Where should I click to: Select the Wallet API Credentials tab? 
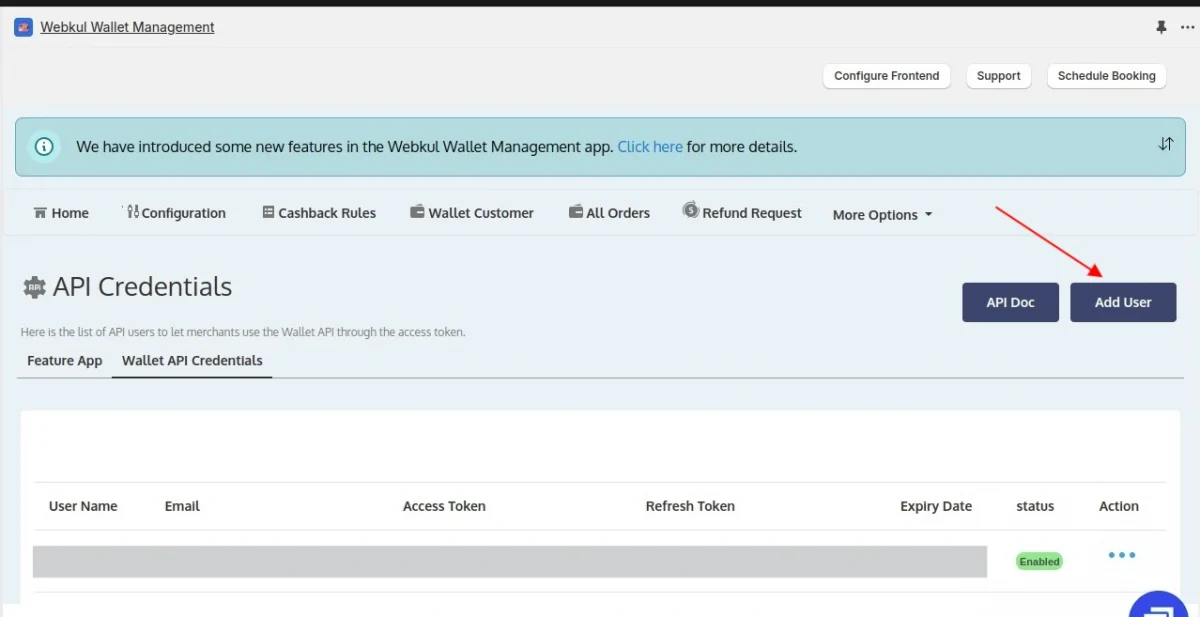tap(192, 361)
